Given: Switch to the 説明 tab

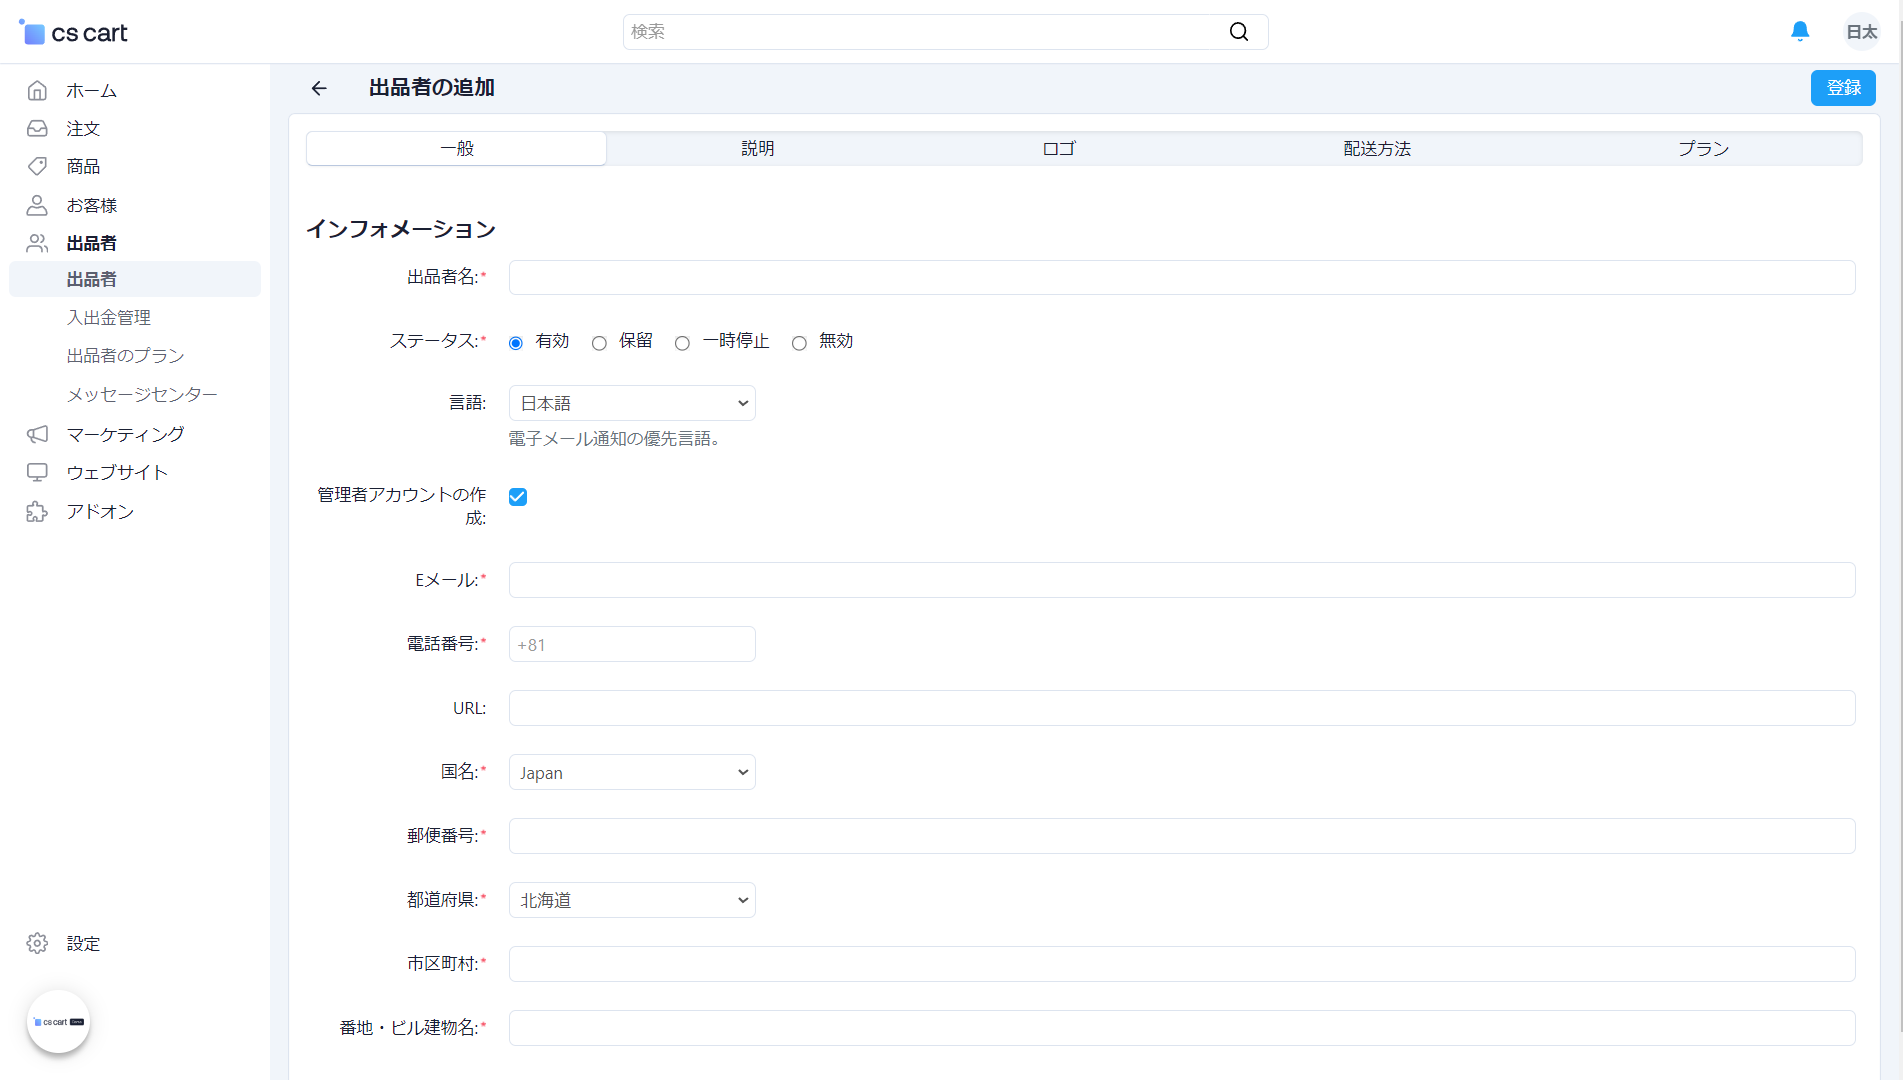Looking at the screenshot, I should [757, 148].
